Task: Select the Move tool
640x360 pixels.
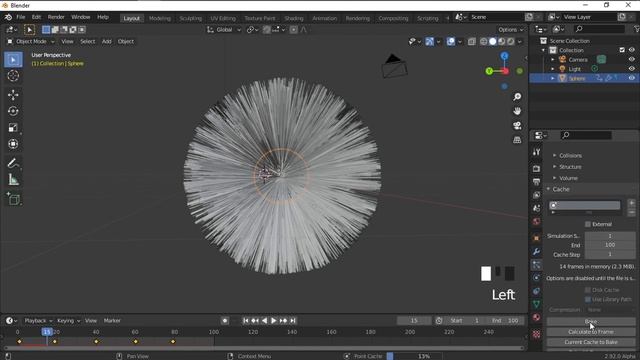Action: coord(13,95)
